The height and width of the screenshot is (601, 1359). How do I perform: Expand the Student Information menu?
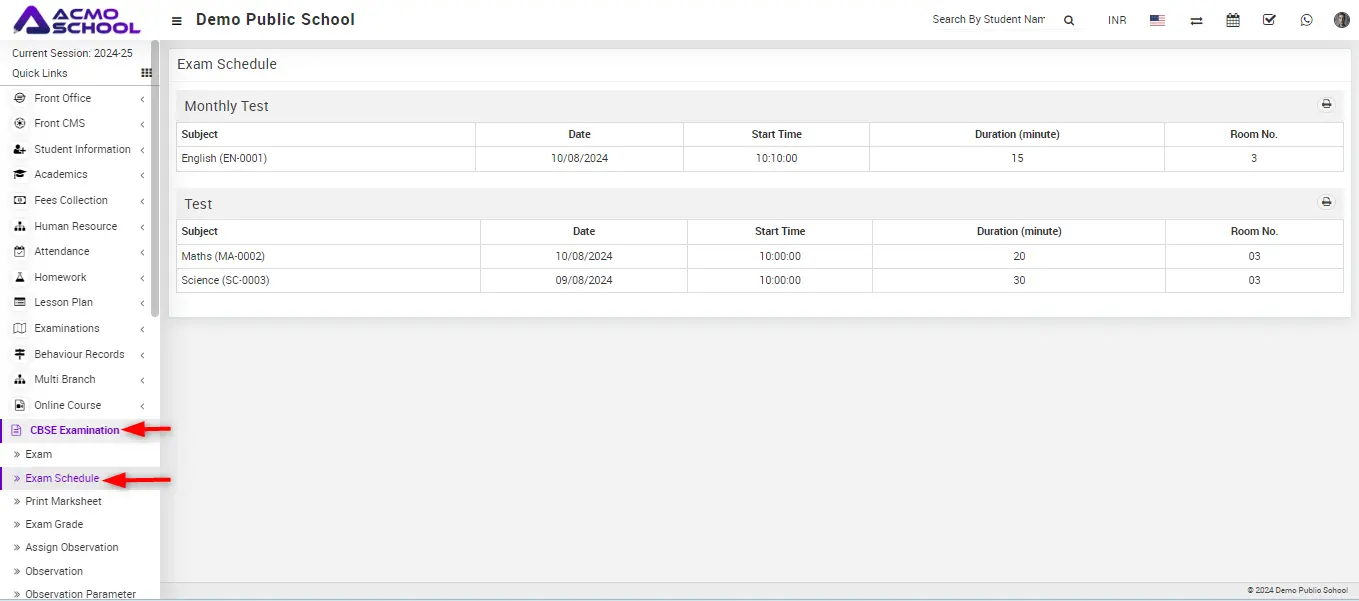pyautogui.click(x=82, y=149)
